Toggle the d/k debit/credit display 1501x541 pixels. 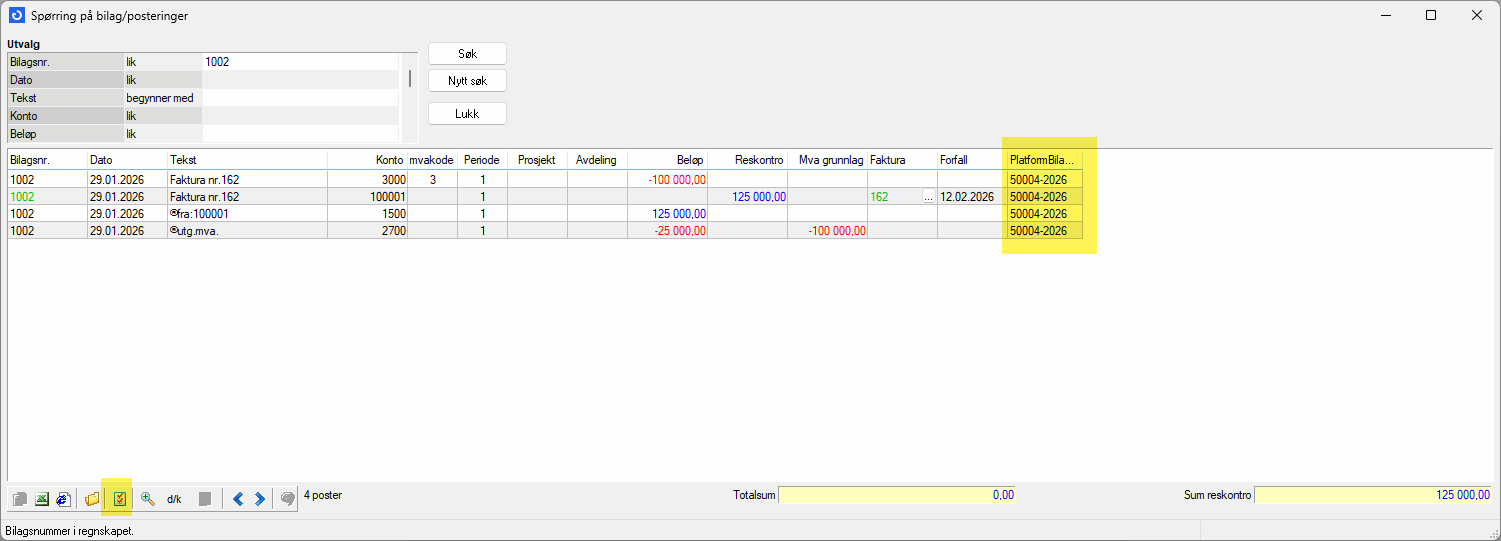(x=174, y=499)
